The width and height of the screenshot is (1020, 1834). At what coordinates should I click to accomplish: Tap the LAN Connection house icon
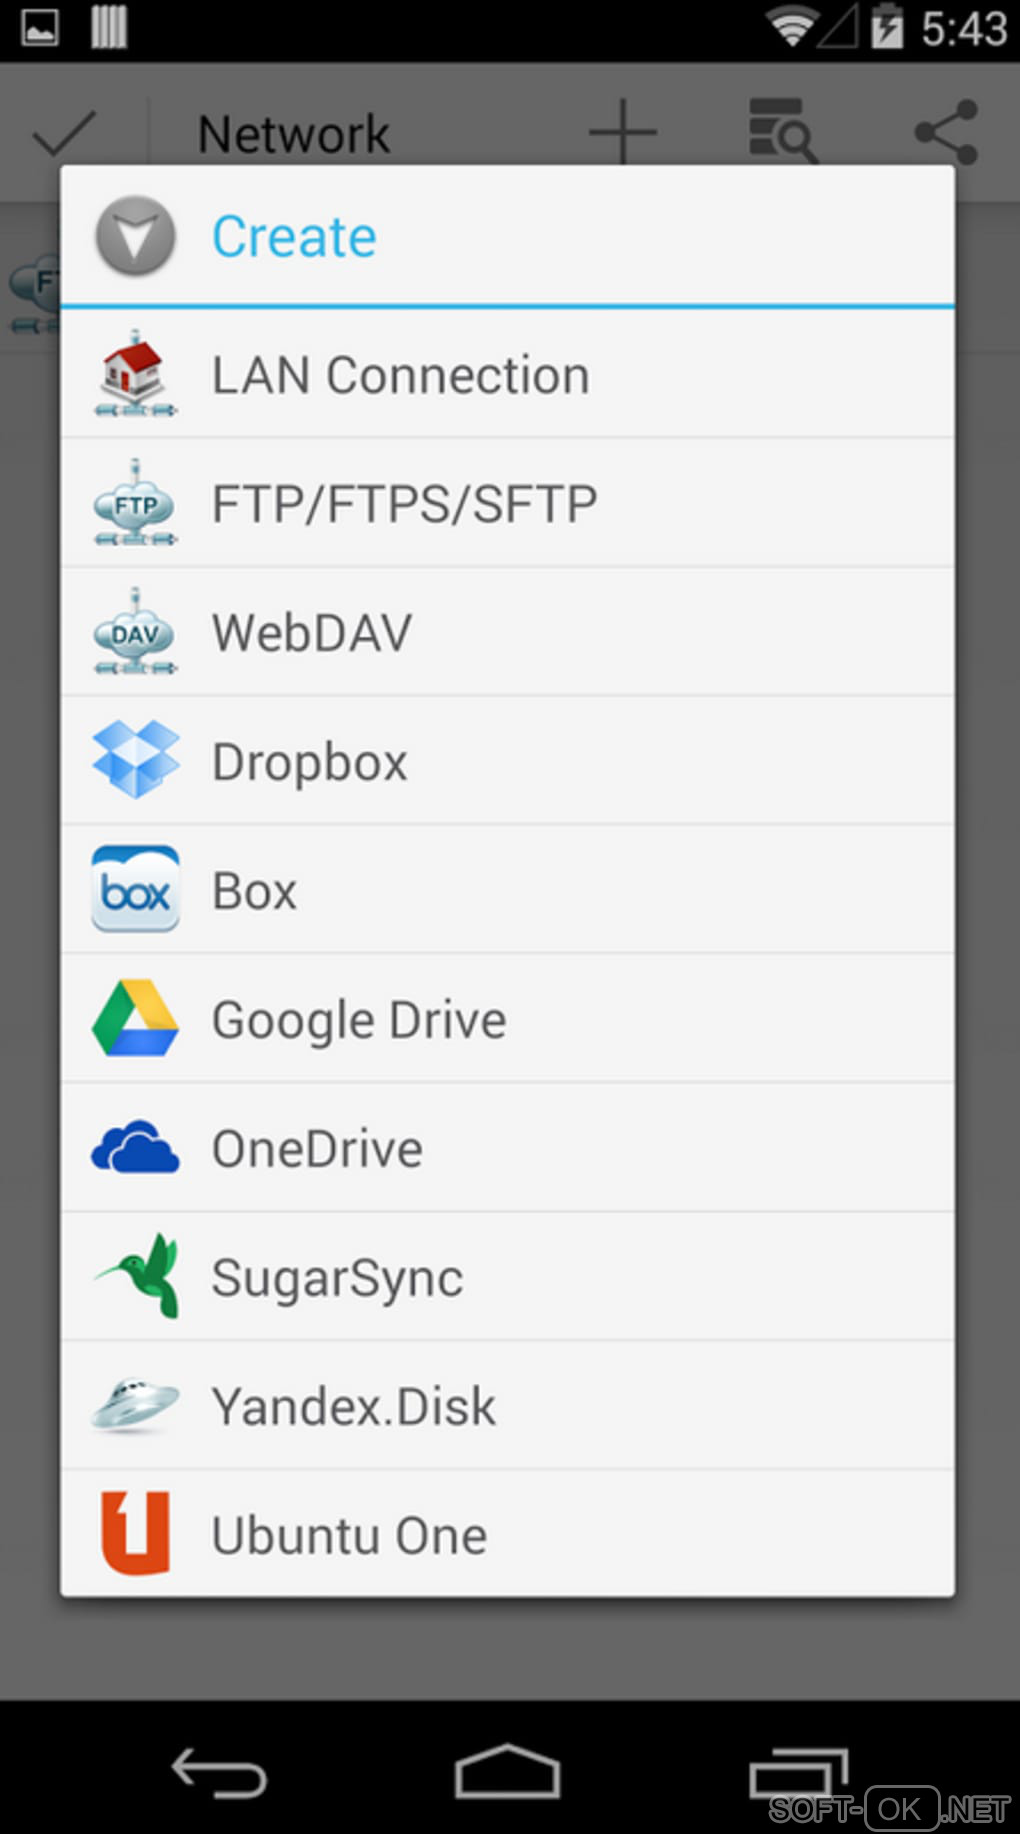coord(136,374)
